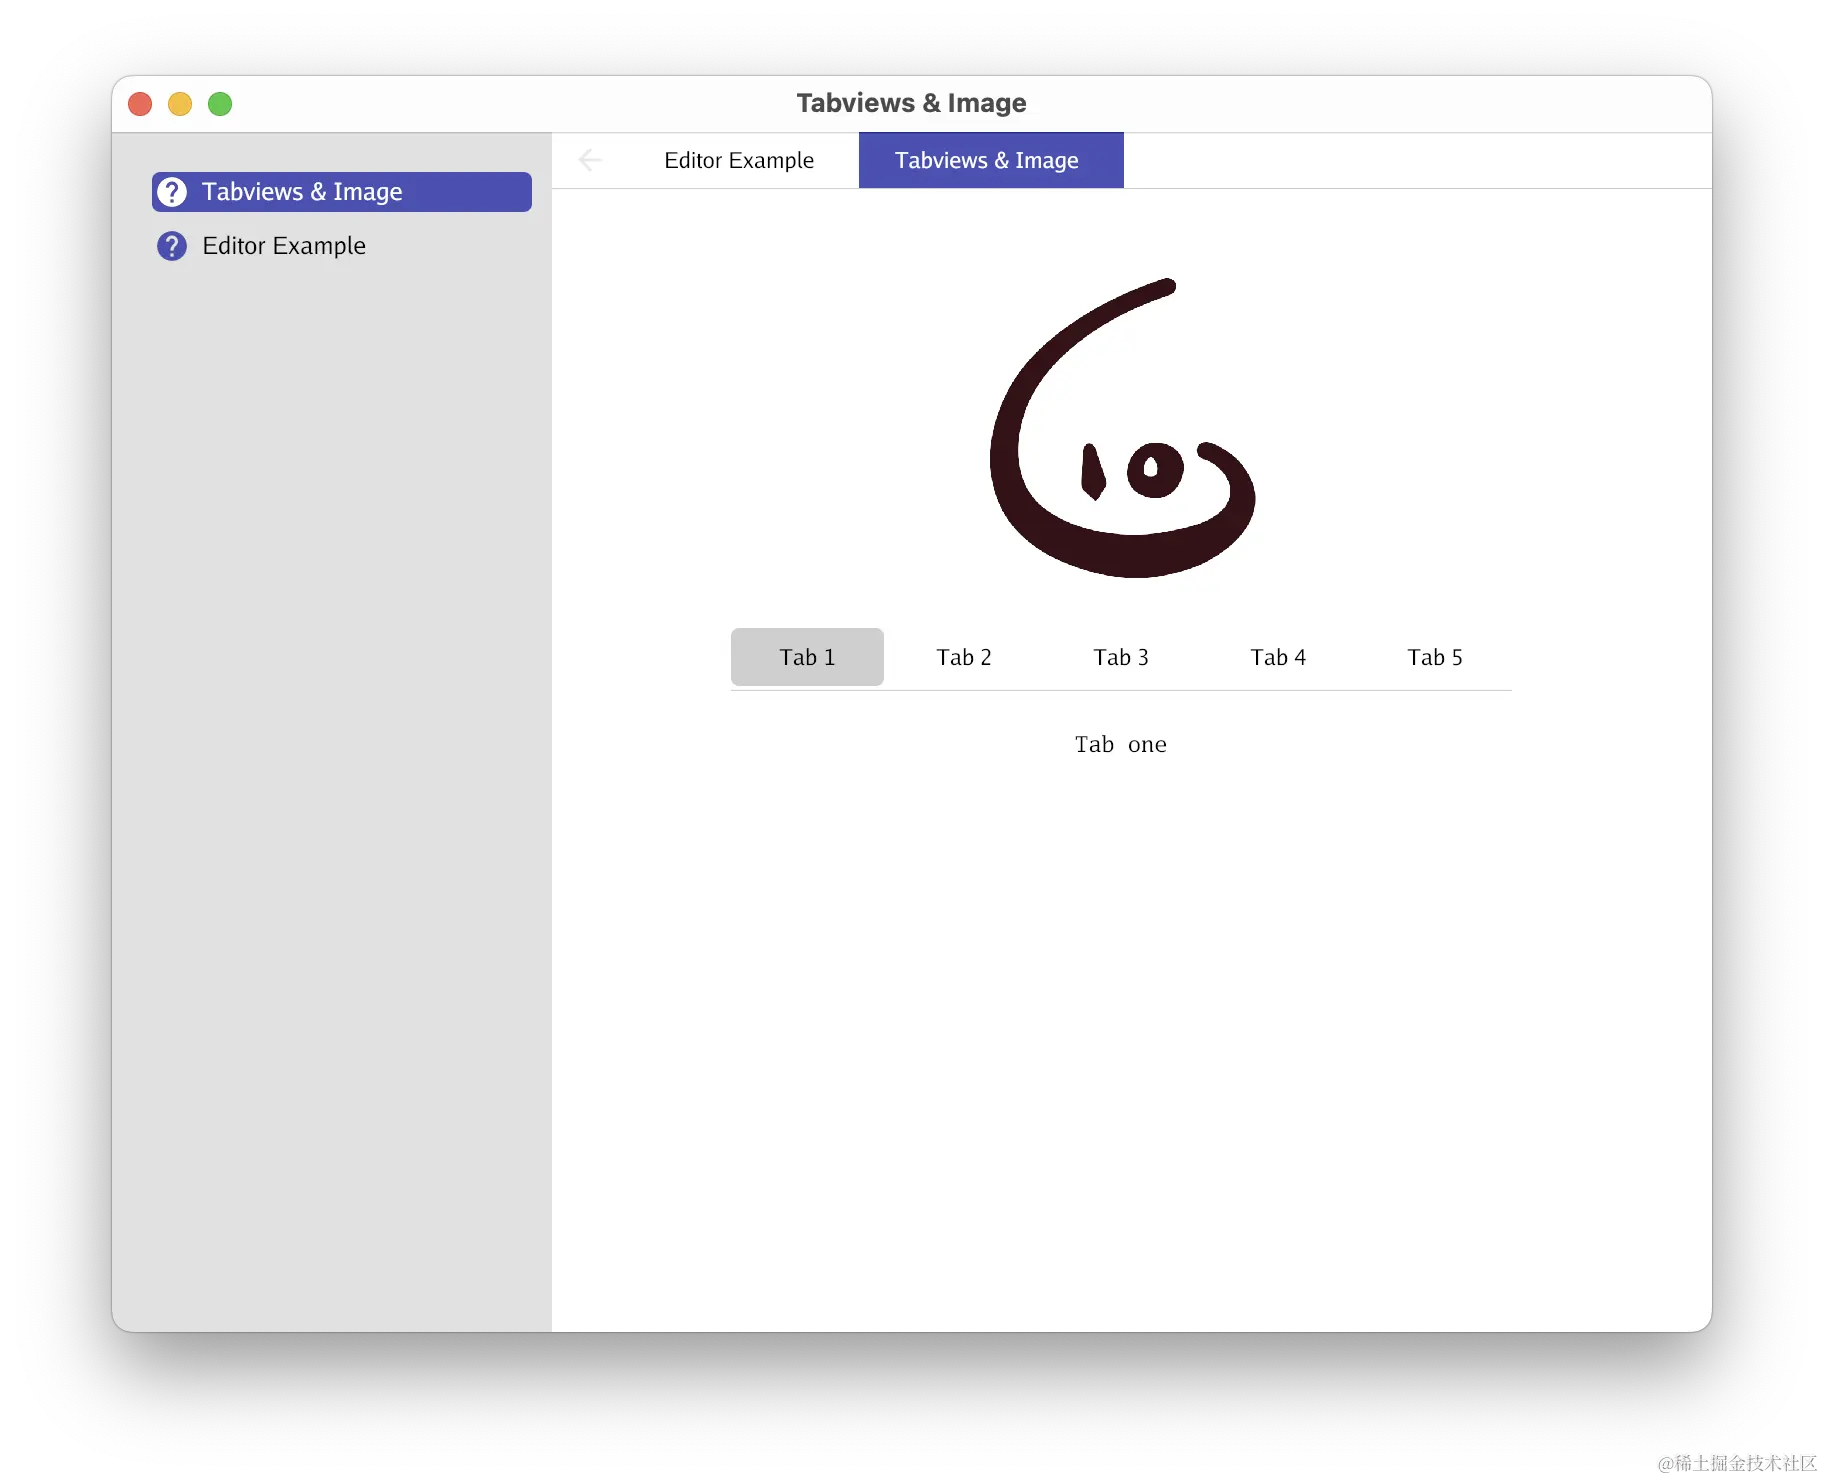Close the window with the red button
This screenshot has height=1480, width=1824.
140,104
